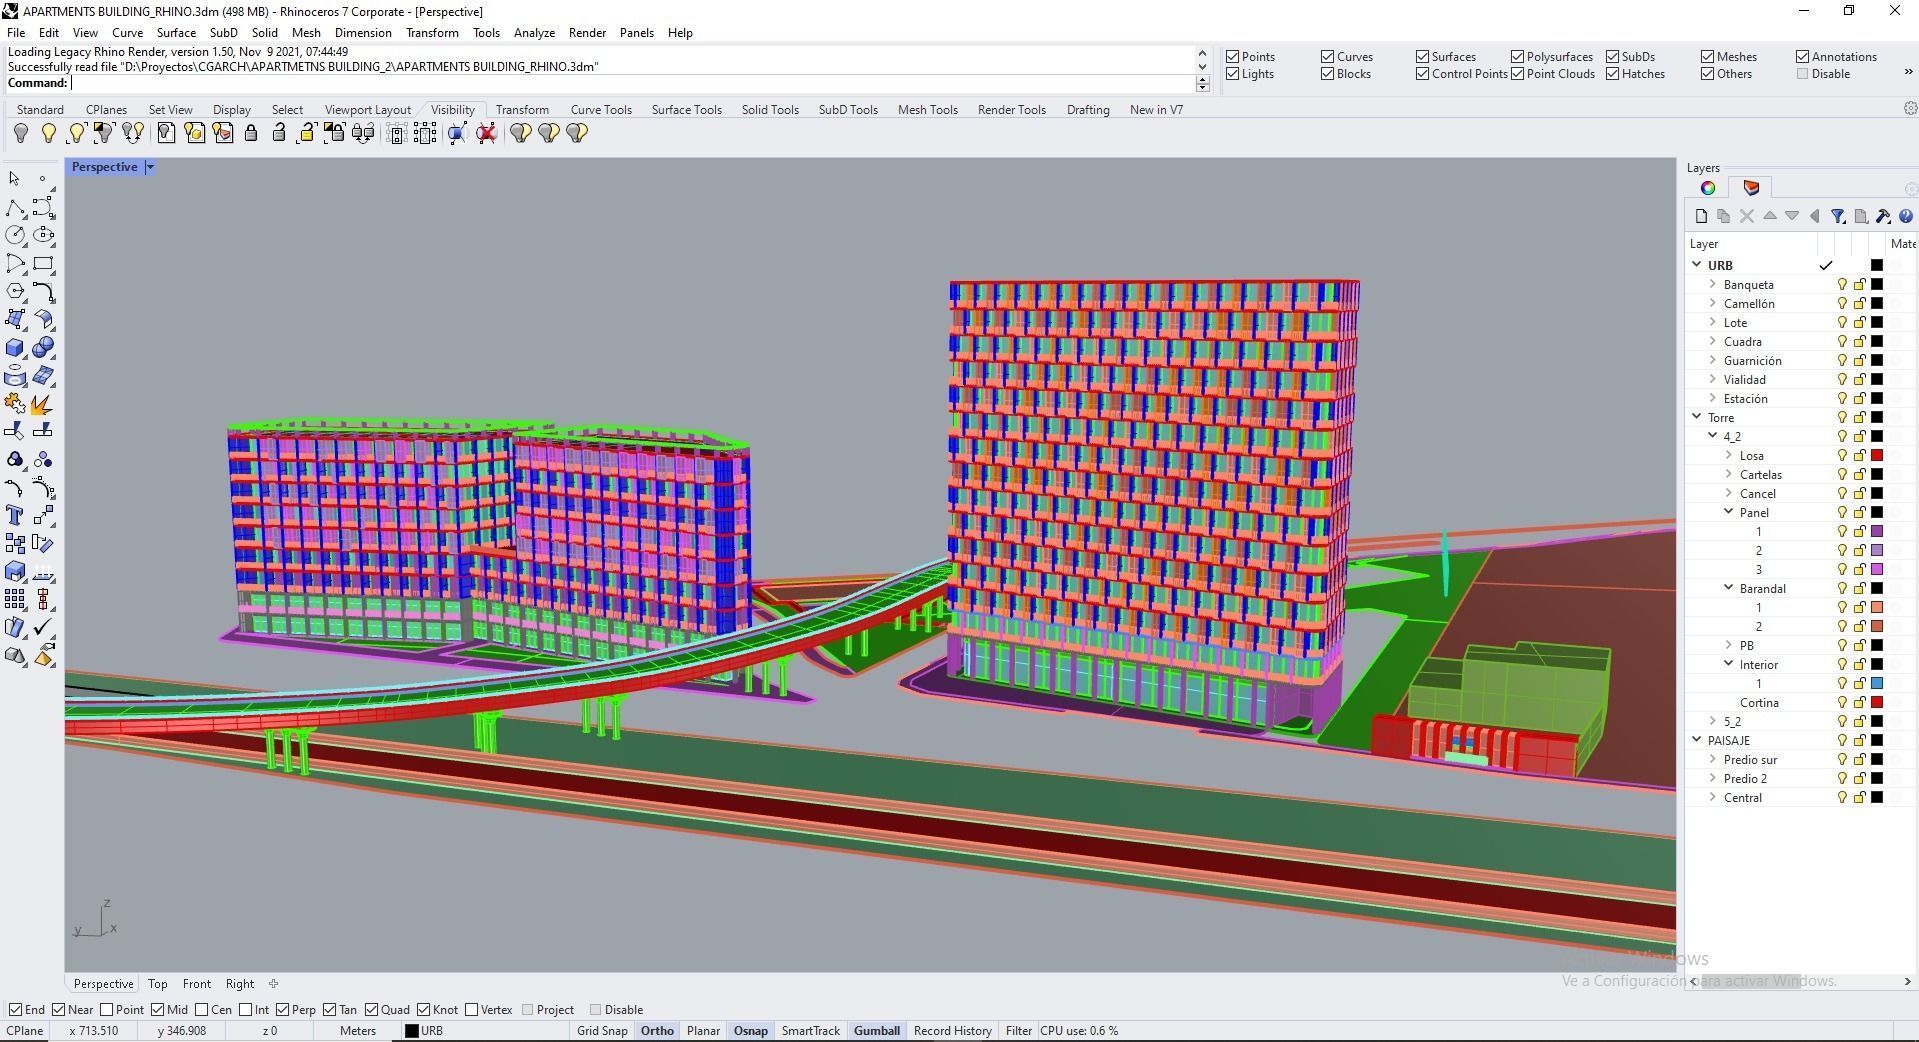Open the Perspective viewport title dropdown arrow
The width and height of the screenshot is (1919, 1042).
tap(150, 167)
